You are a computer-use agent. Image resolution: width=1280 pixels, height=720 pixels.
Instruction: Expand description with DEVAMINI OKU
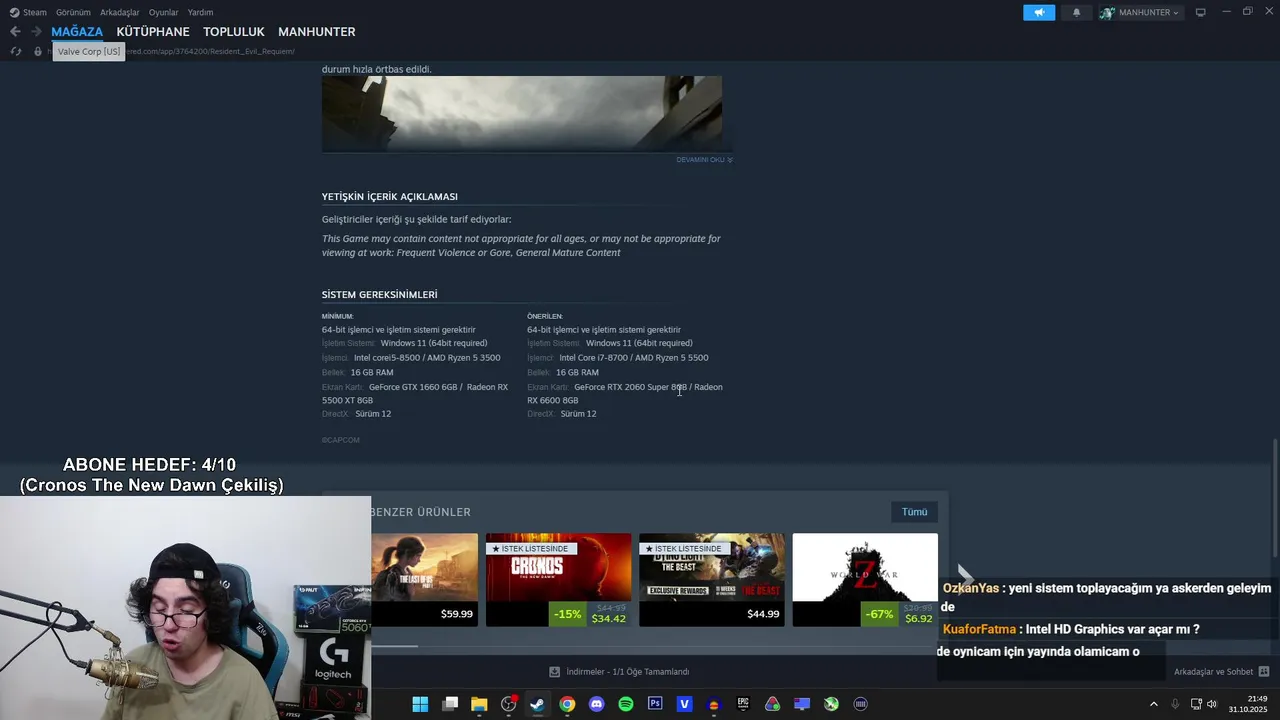[x=704, y=160]
